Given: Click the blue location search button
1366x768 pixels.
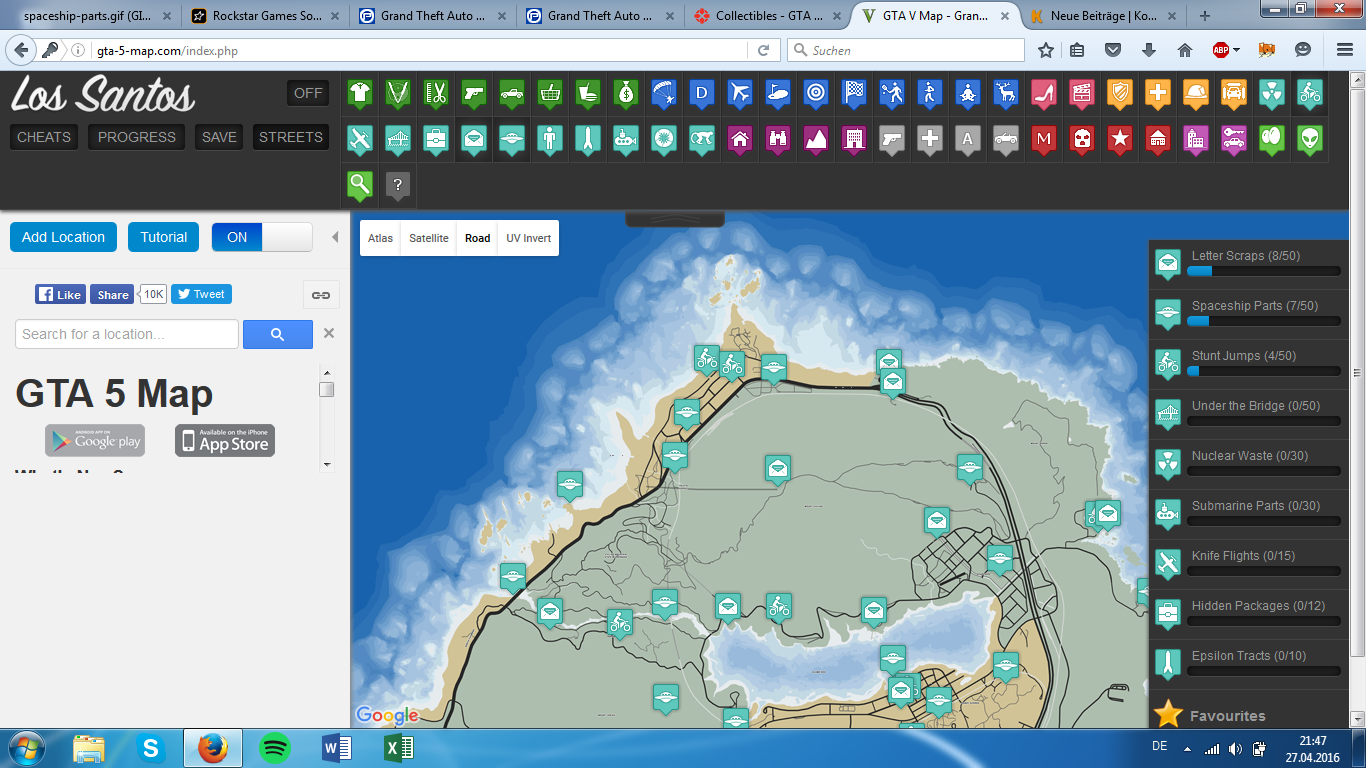Looking at the screenshot, I should (278, 334).
